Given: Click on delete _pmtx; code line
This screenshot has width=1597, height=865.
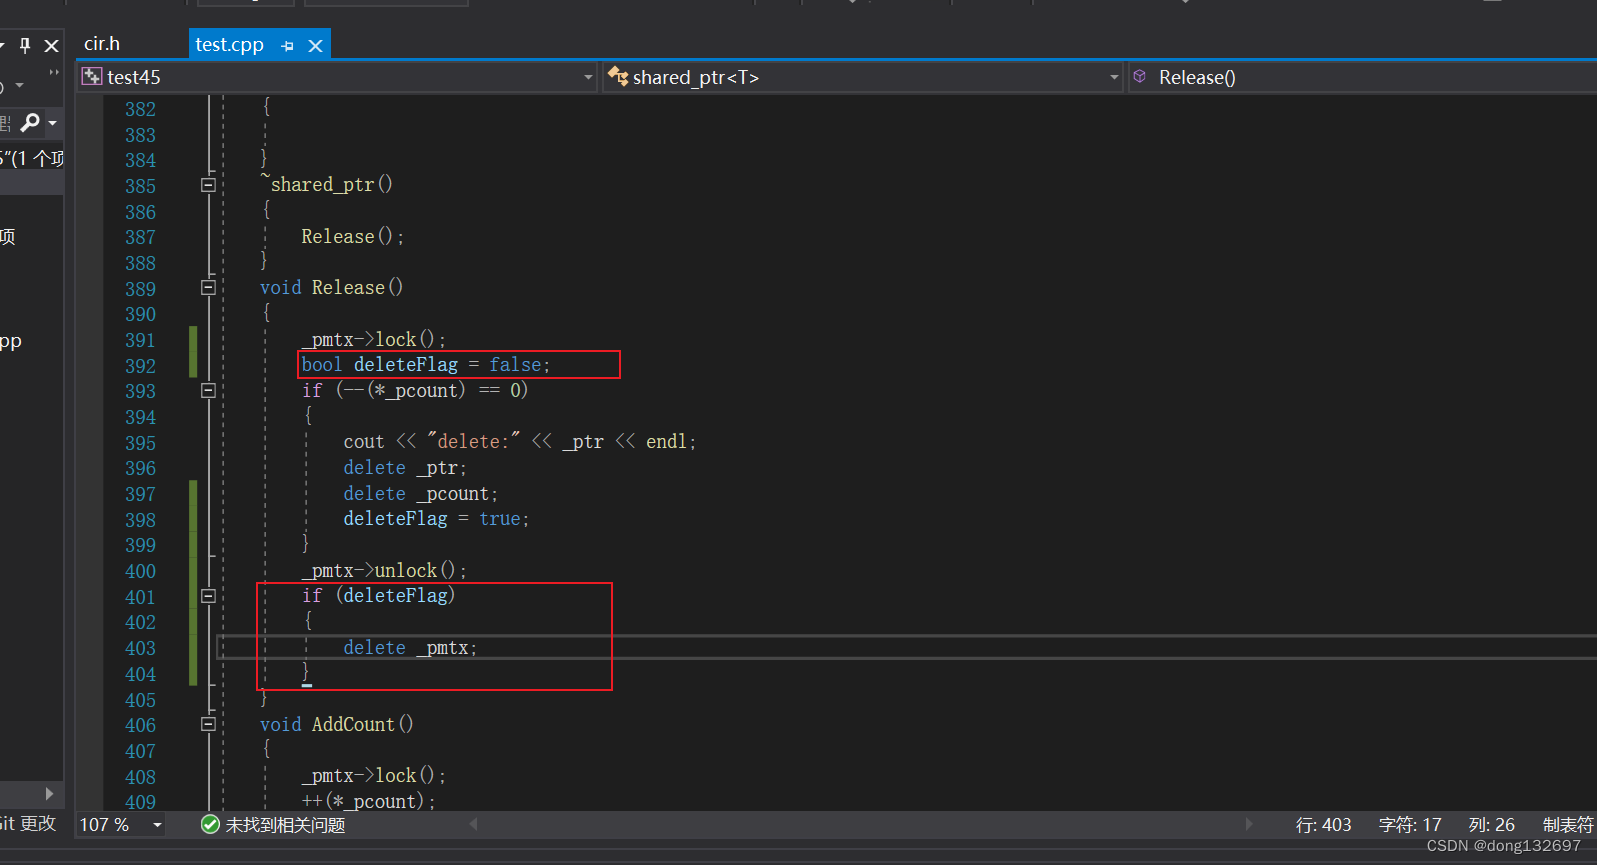Looking at the screenshot, I should (410, 648).
